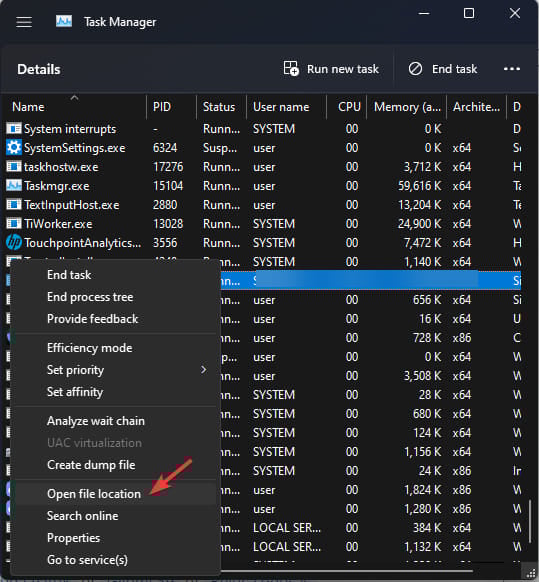The width and height of the screenshot is (539, 582).
Task: Open the three-dot more options menu
Action: coord(512,69)
